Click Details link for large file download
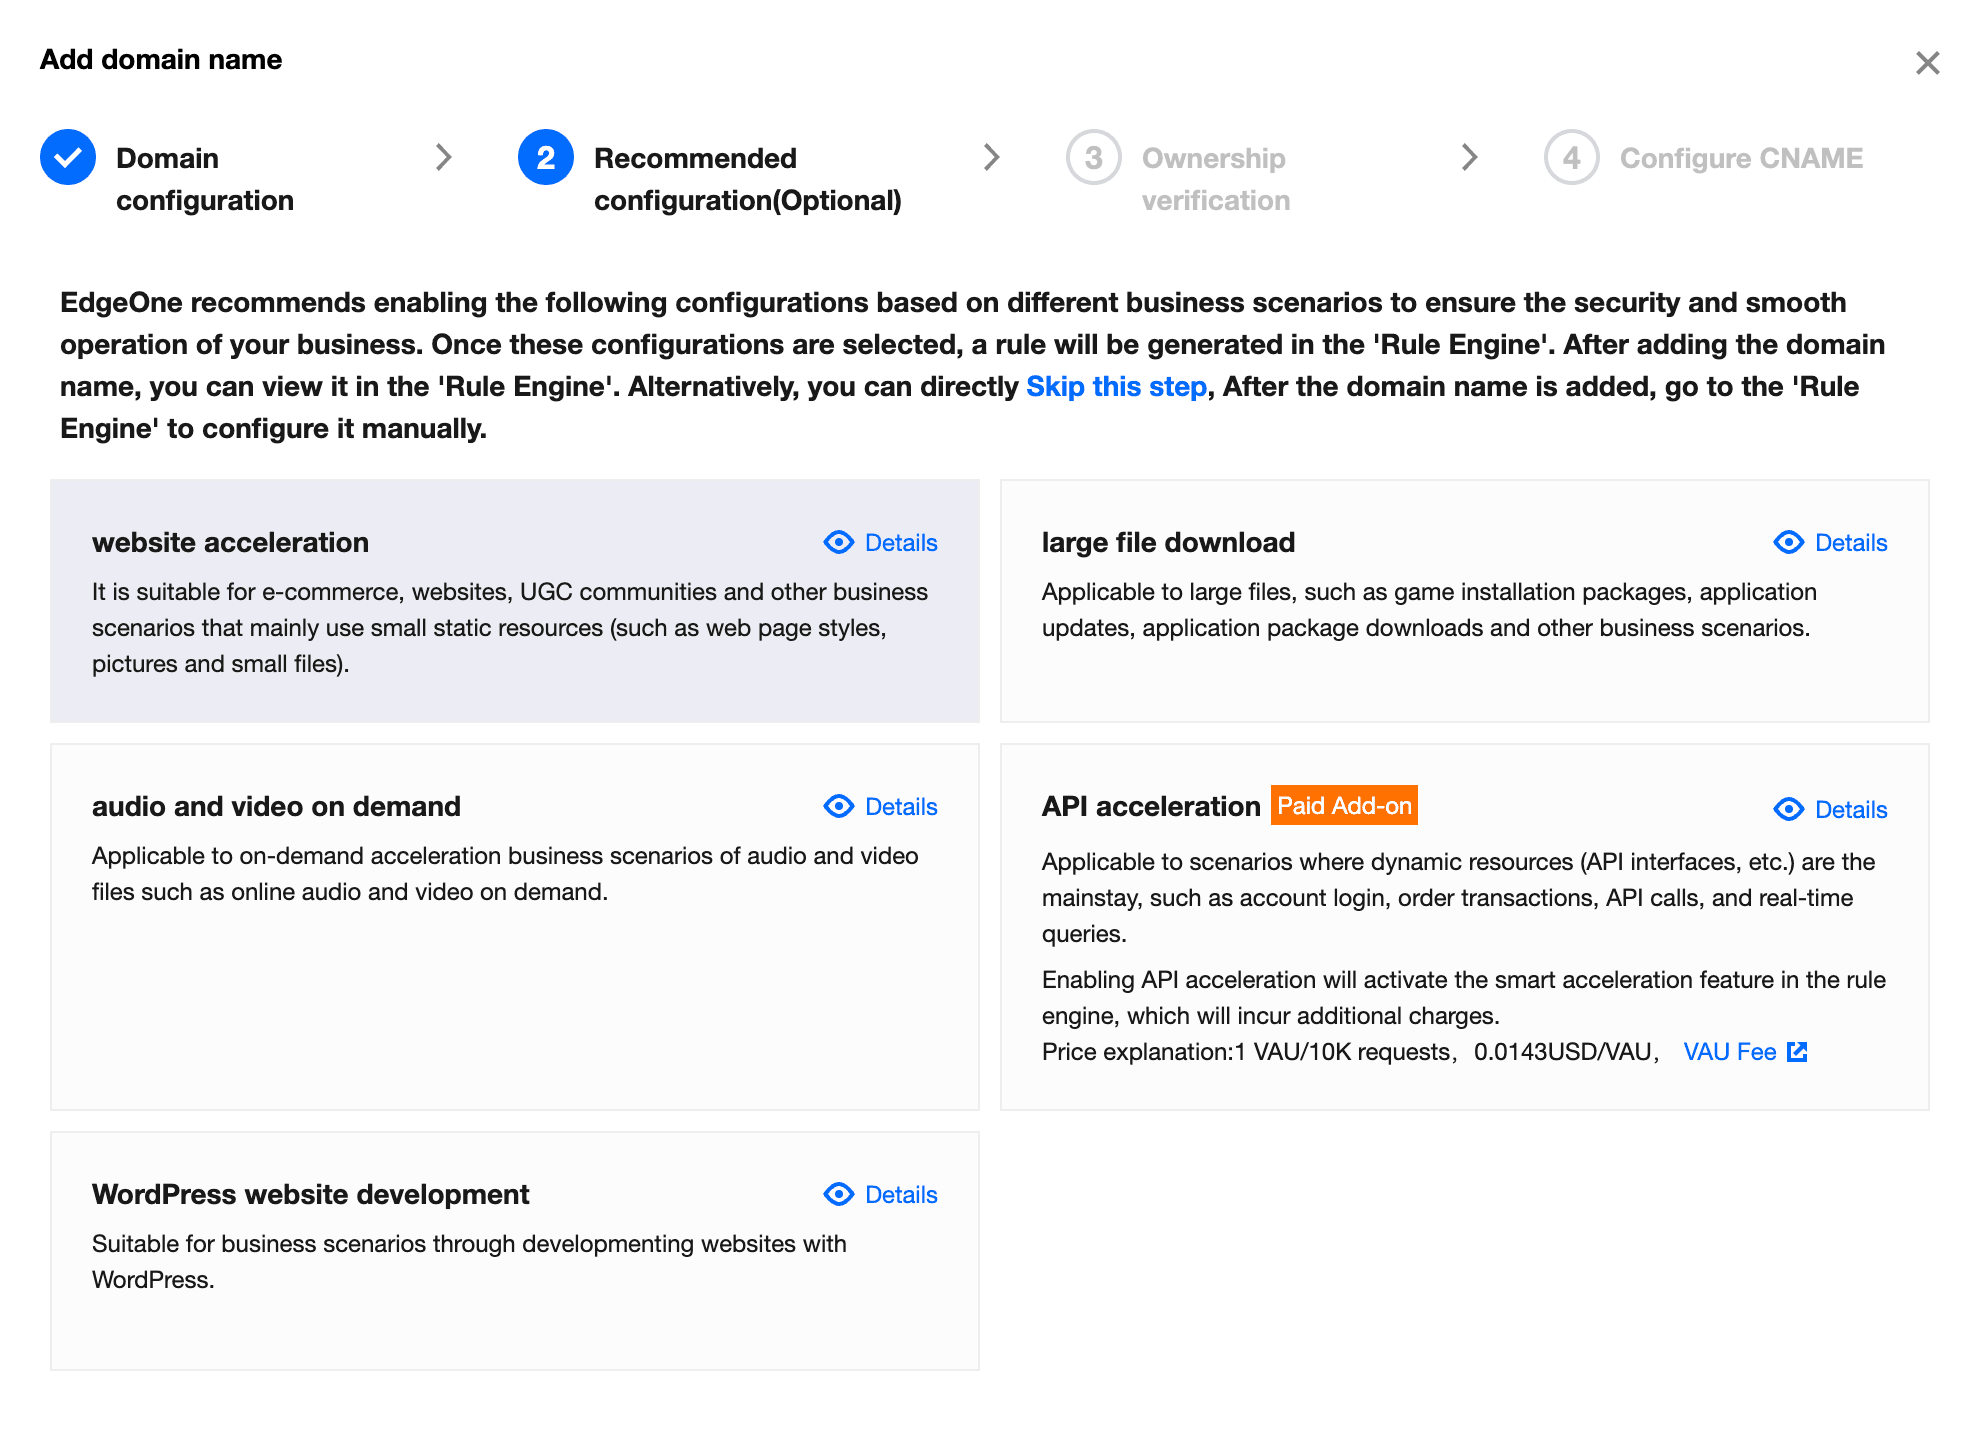Screen dimensions: 1970x1432 (x=1851, y=542)
